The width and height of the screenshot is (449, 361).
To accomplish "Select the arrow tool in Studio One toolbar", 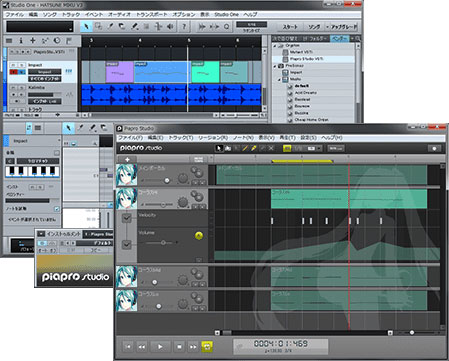I will (86, 26).
